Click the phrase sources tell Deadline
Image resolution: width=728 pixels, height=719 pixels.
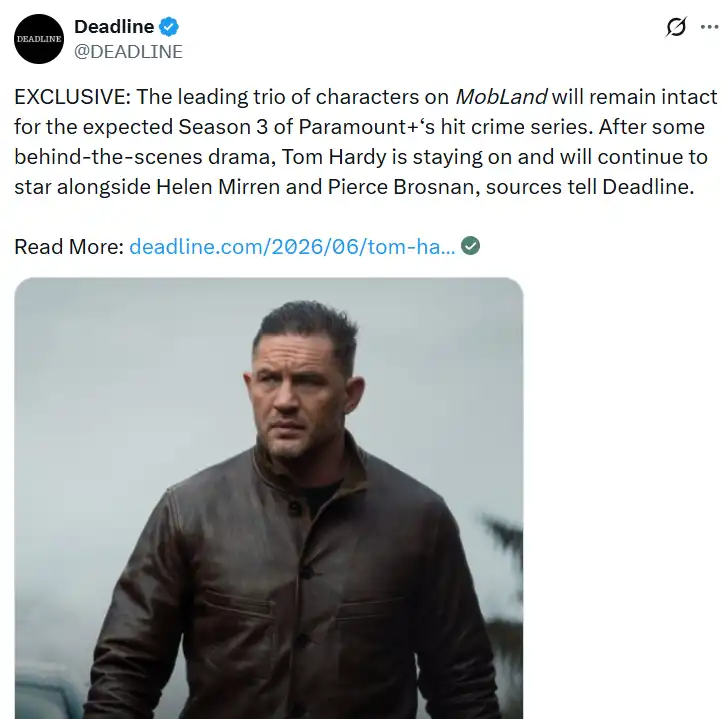click(x=590, y=187)
